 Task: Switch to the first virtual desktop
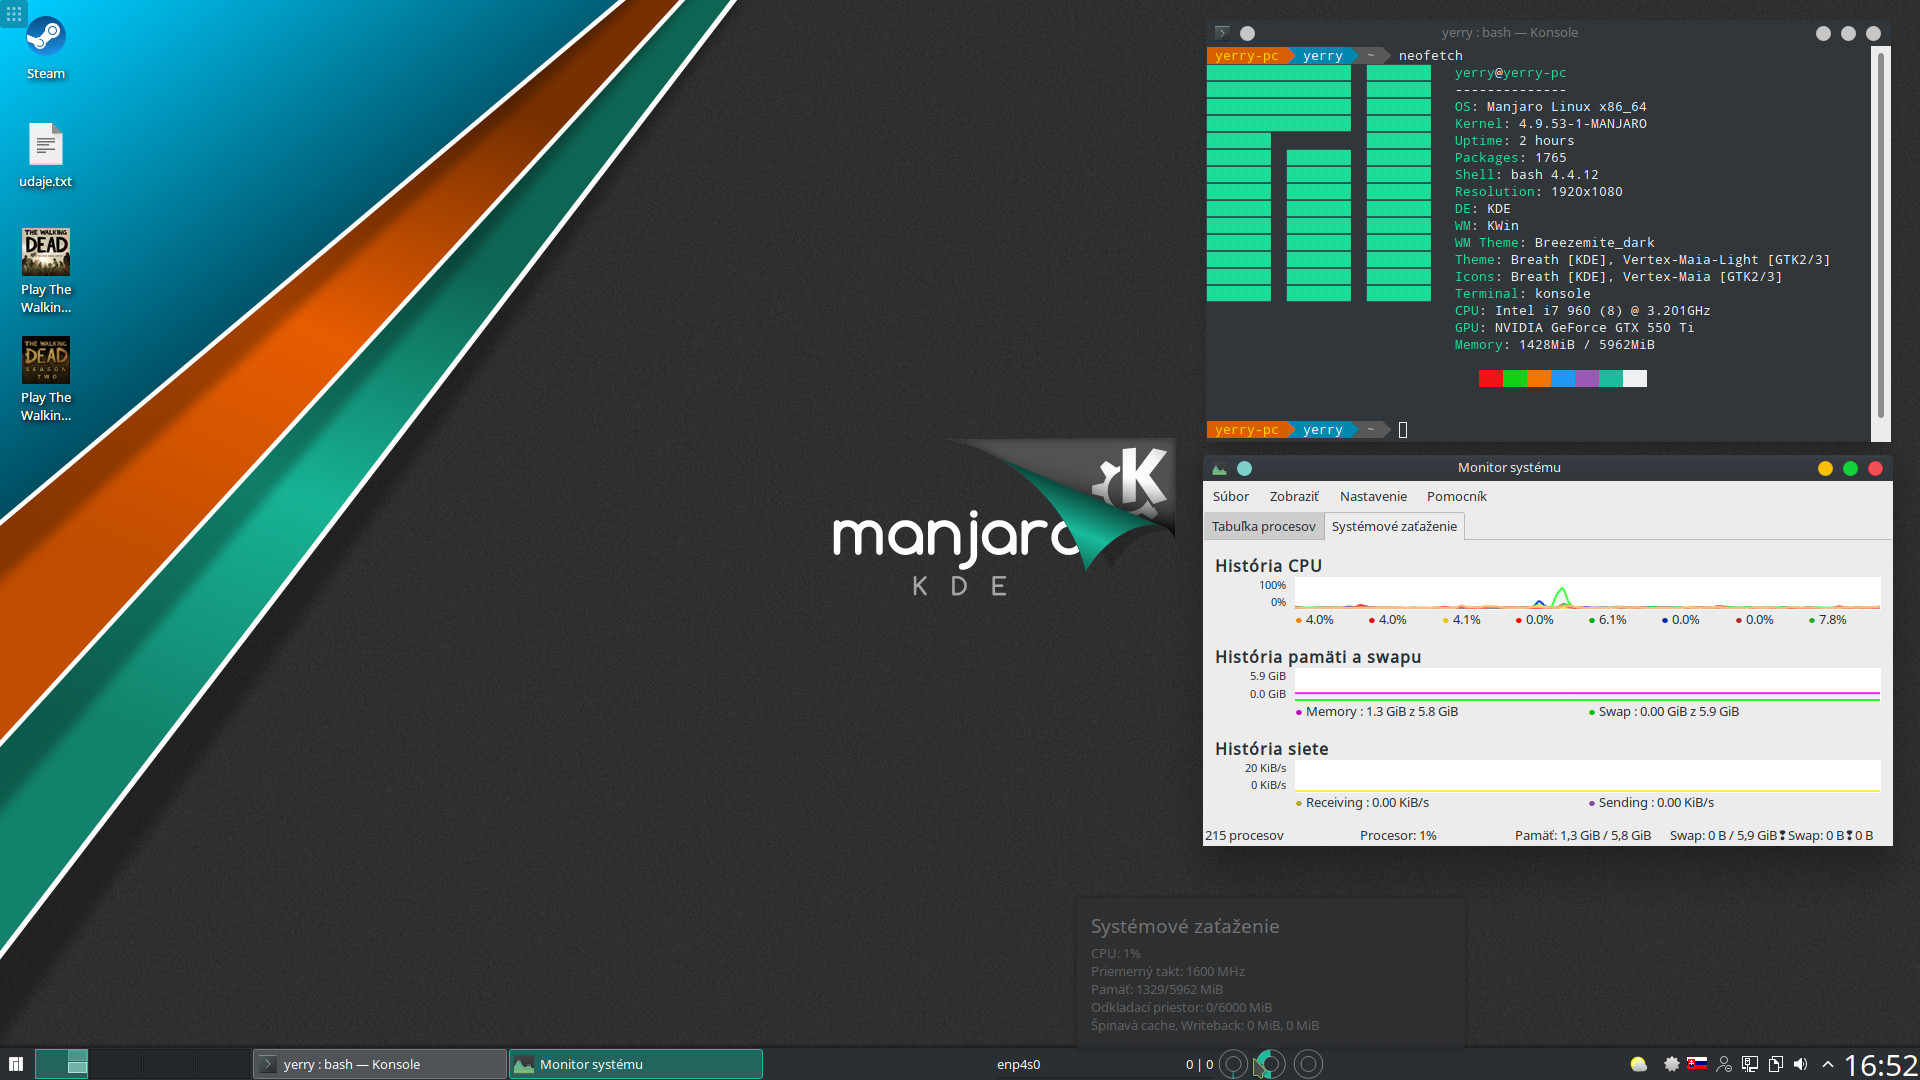61,1063
